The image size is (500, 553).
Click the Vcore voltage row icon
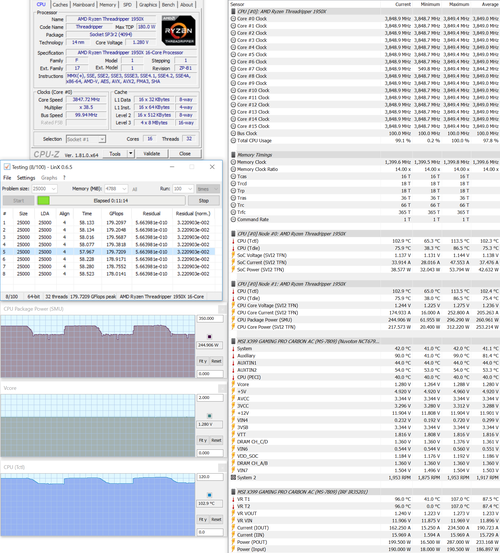233,384
